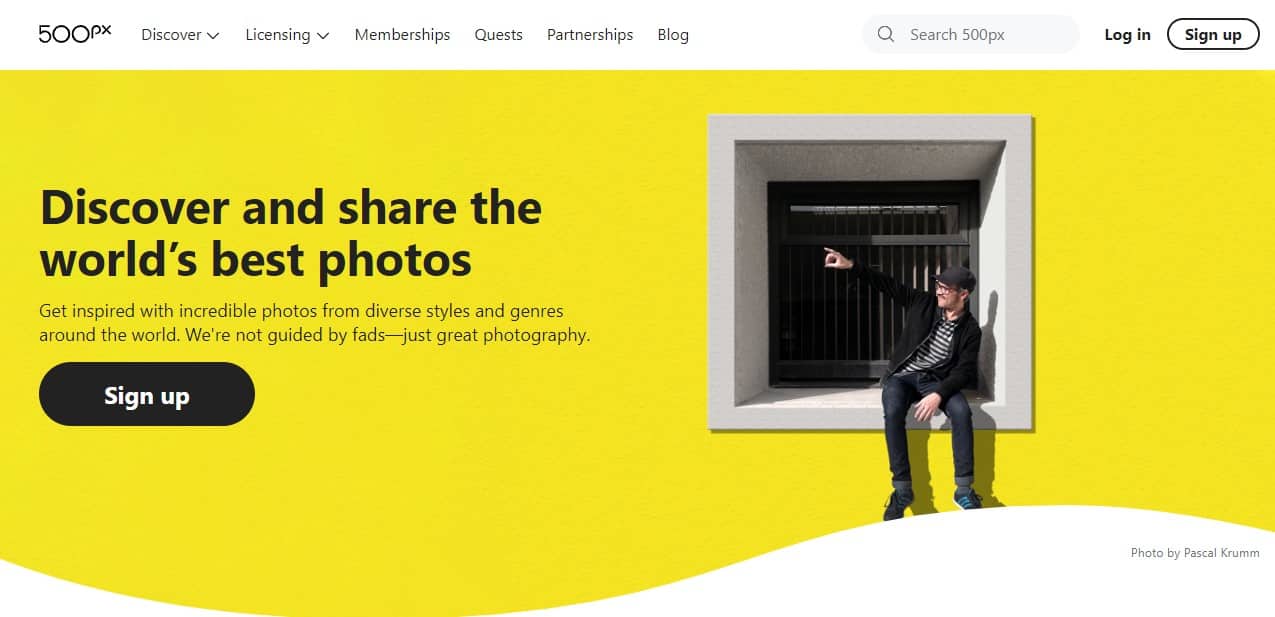Click the Log in link
Image resolution: width=1275 pixels, height=617 pixels.
point(1127,34)
